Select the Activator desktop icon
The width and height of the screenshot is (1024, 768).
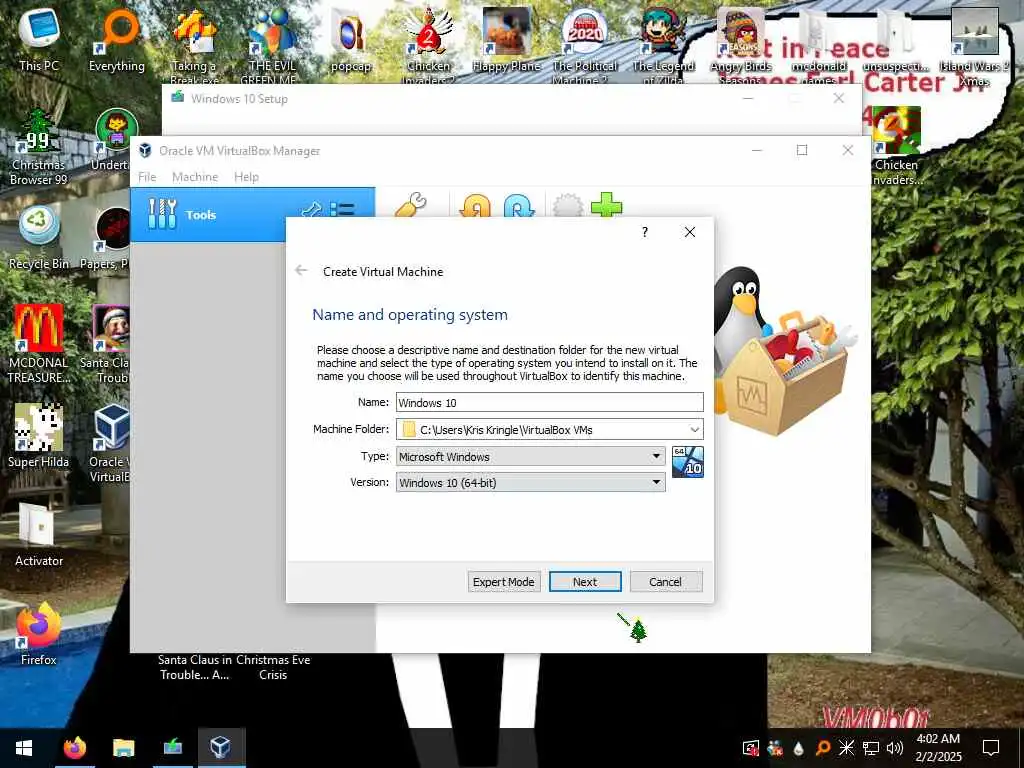tap(39, 536)
